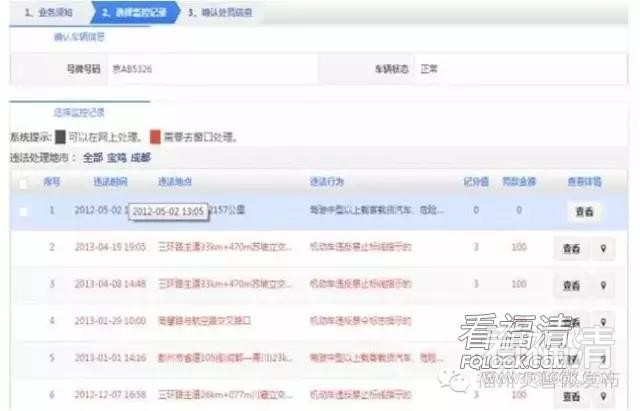Click the 违法行为 column header
This screenshot has height=411, width=640.
(x=327, y=182)
